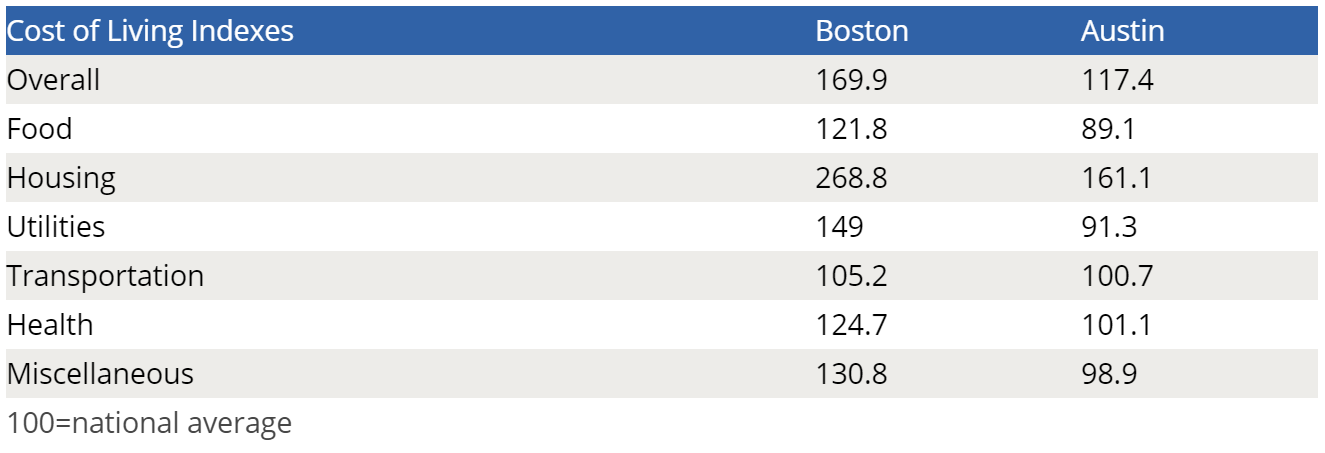This screenshot has width=1325, height=453.
Task: Click Austin's Food index 89.1
Action: 1109,129
